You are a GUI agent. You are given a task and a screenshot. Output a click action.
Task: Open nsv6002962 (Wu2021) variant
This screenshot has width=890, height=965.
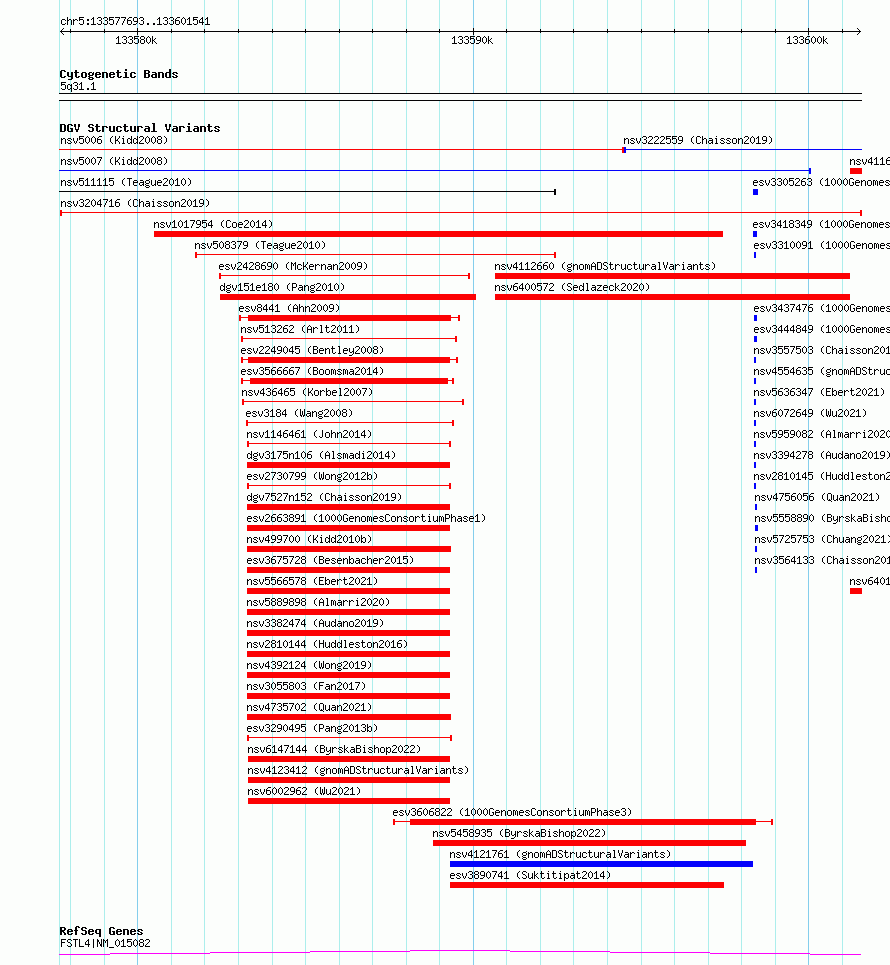(304, 791)
